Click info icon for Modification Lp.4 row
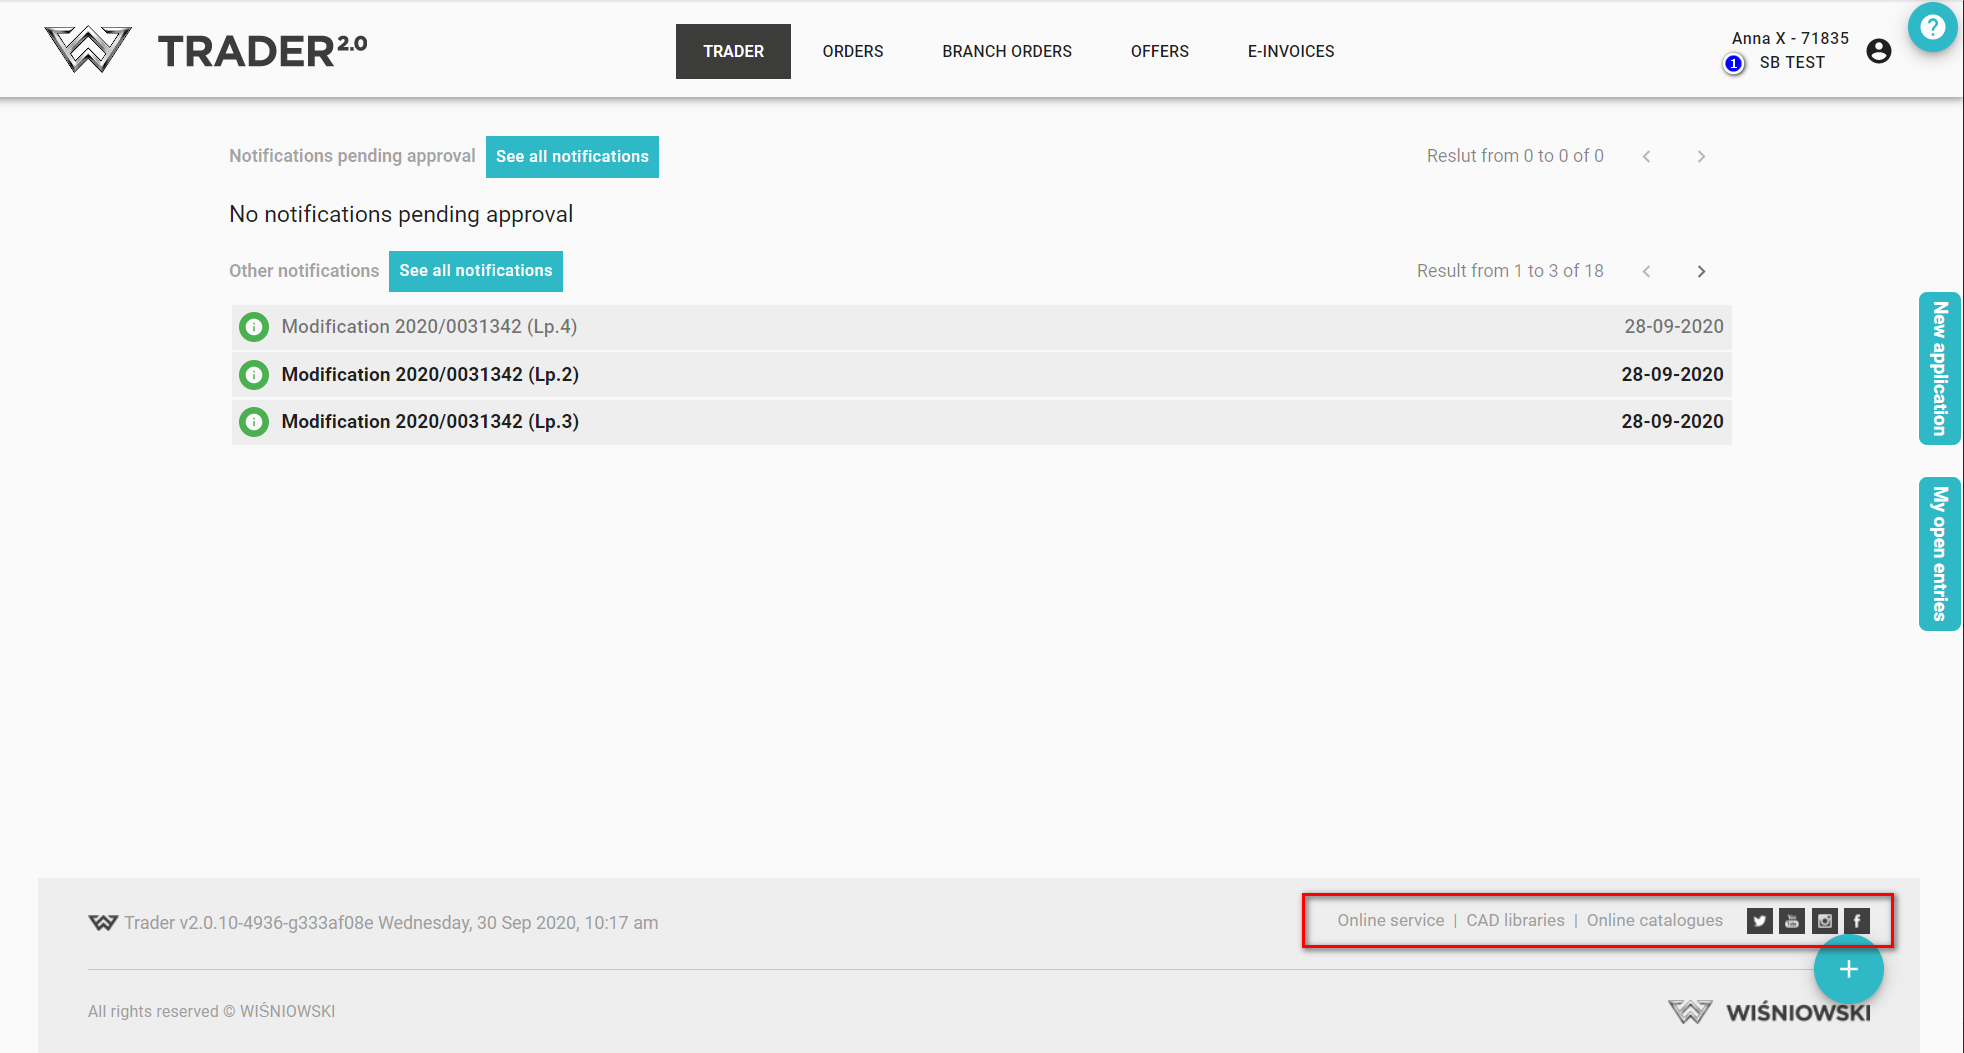The image size is (1964, 1053). pyautogui.click(x=254, y=327)
